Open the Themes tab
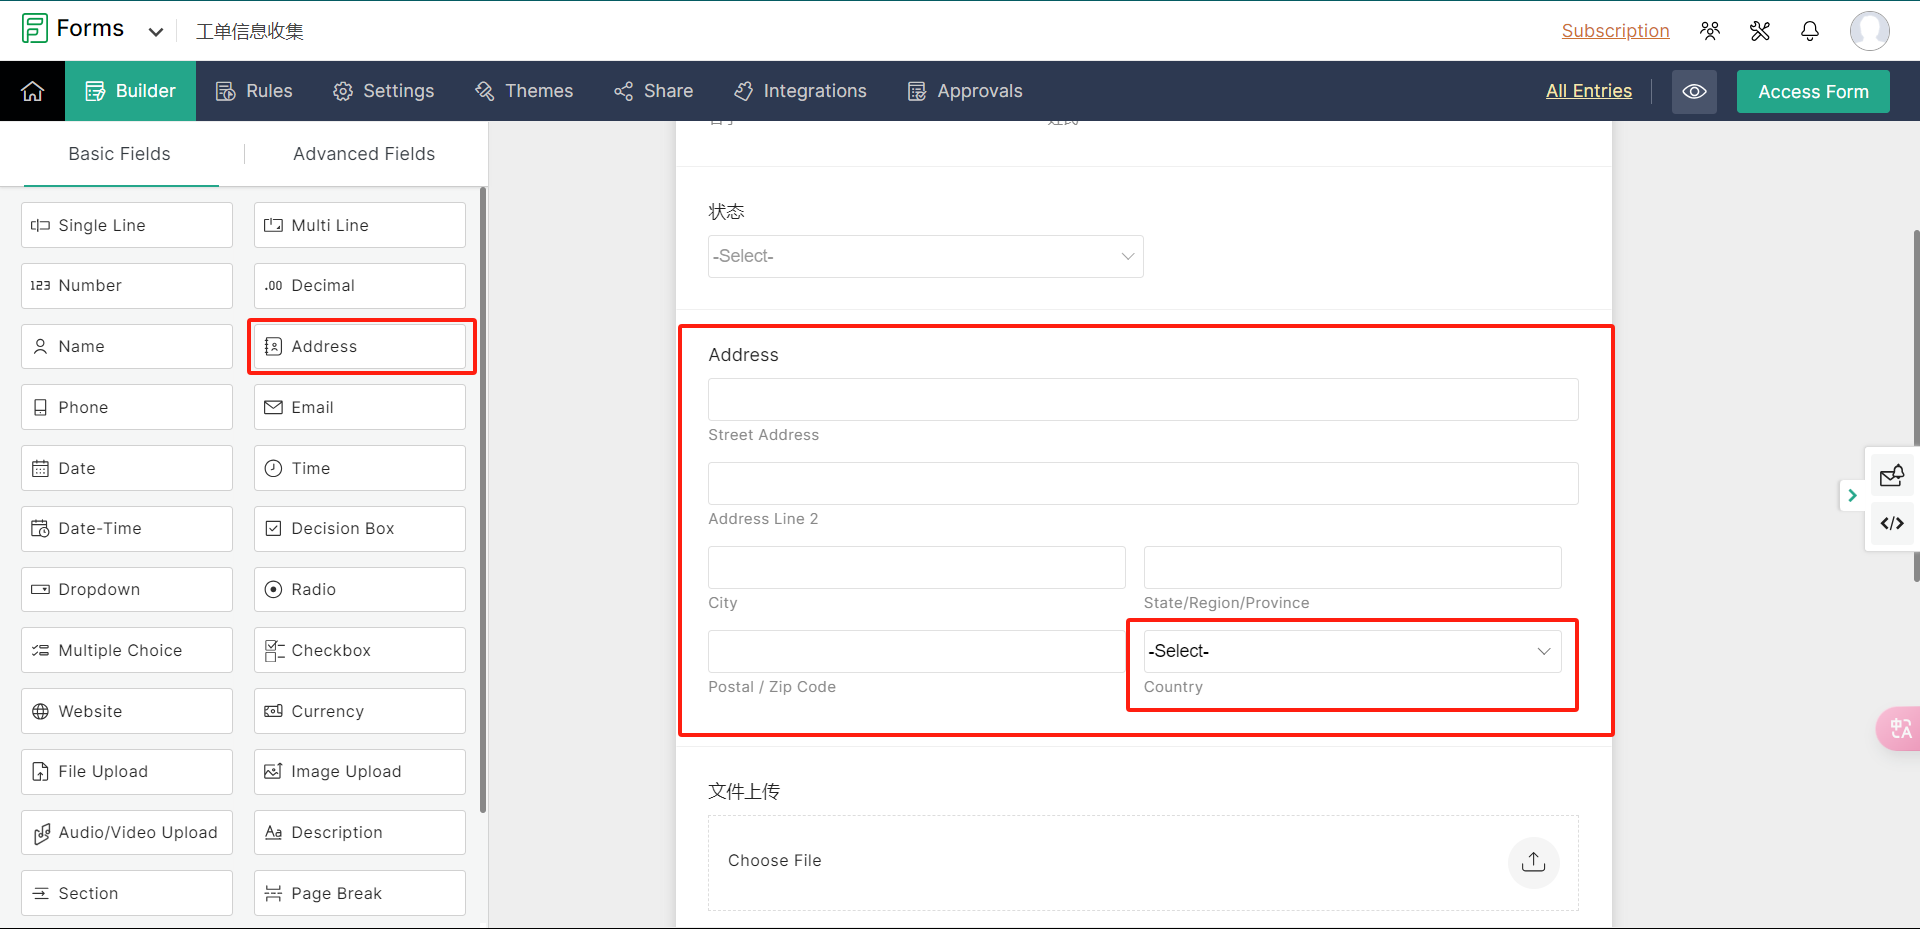The width and height of the screenshot is (1920, 929). point(524,91)
